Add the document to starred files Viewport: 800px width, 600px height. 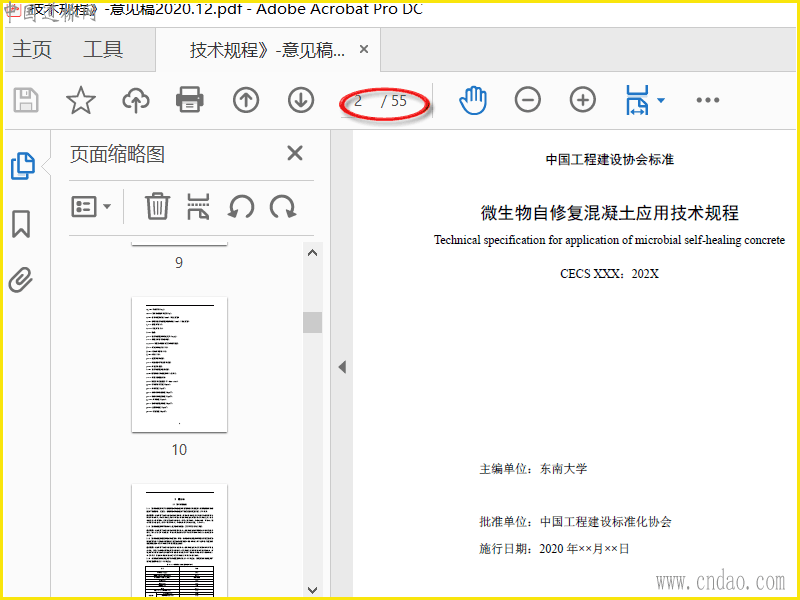[x=81, y=100]
